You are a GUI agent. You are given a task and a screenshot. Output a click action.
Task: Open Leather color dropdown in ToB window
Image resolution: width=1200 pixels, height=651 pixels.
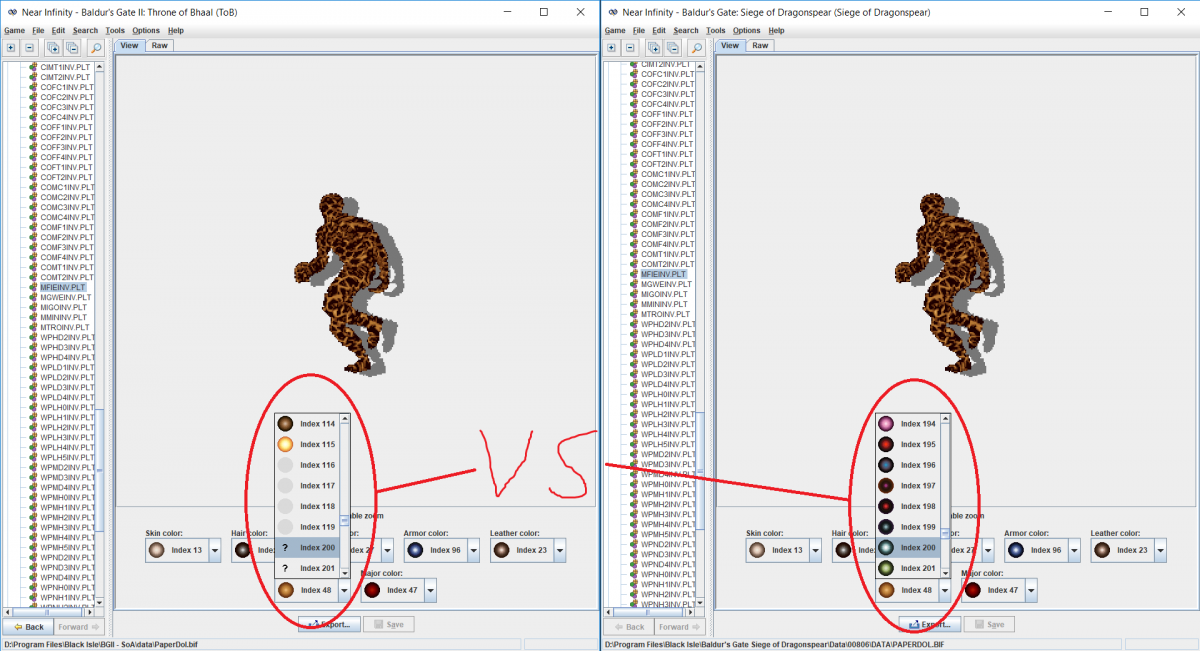(x=558, y=550)
